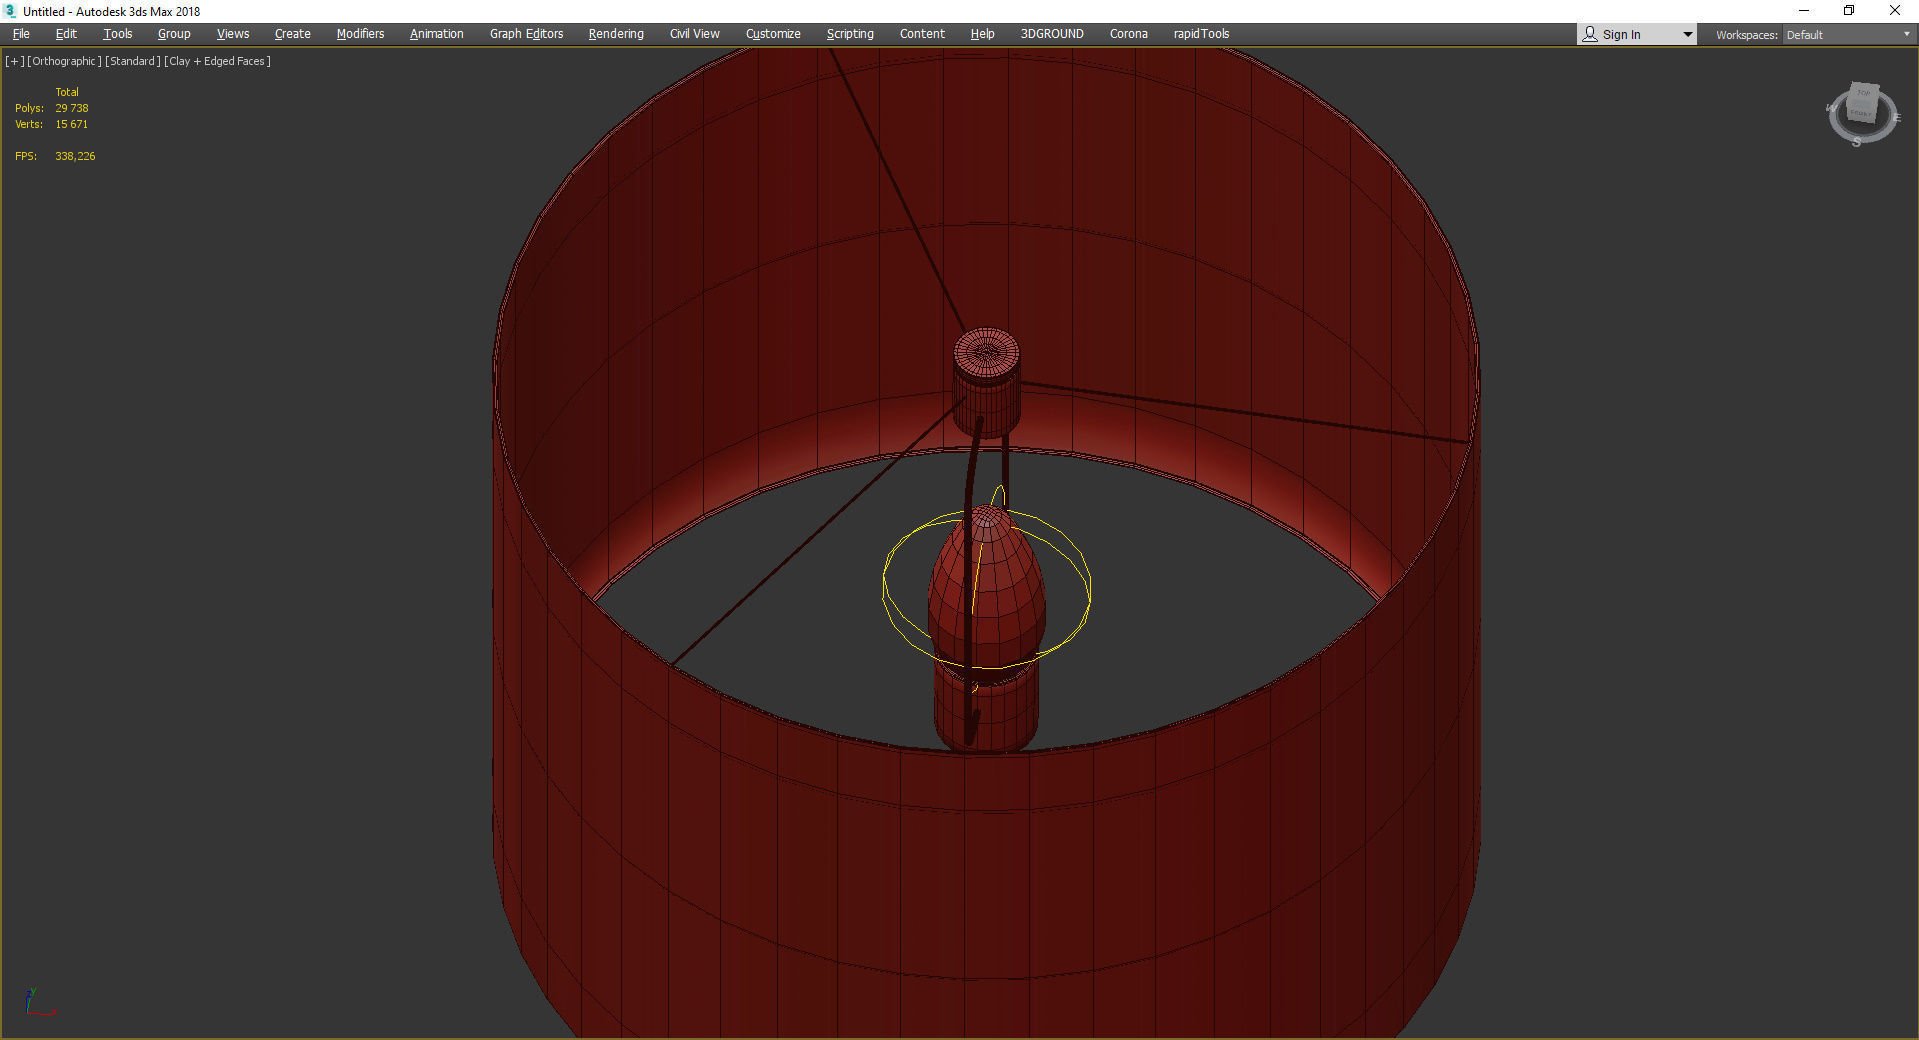The height and width of the screenshot is (1040, 1919).
Task: Click the S compass letter on ViewCube ring
Action: click(1857, 142)
